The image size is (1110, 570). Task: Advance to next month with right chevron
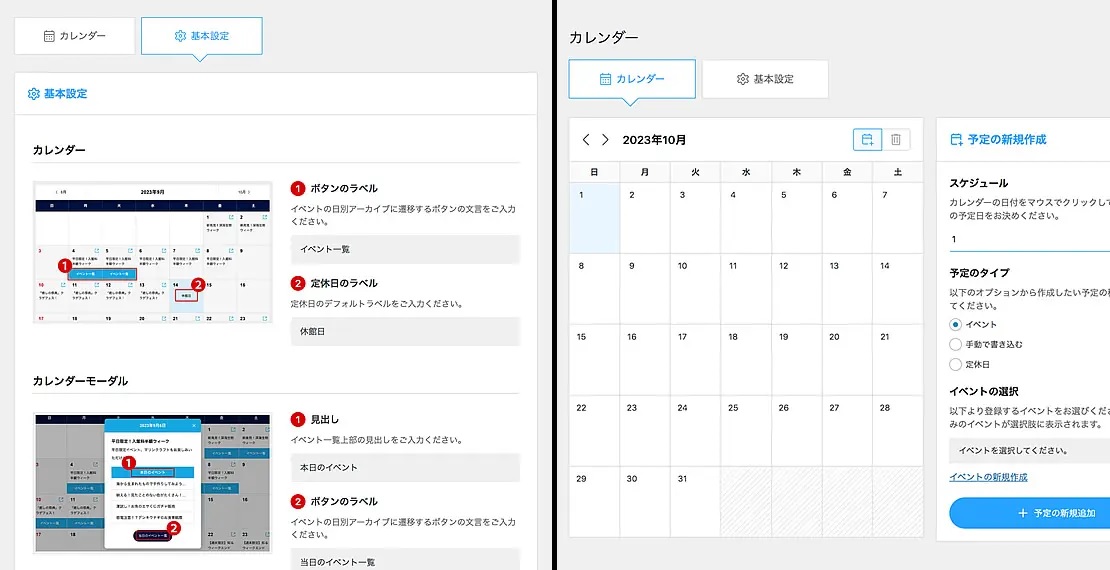point(605,140)
